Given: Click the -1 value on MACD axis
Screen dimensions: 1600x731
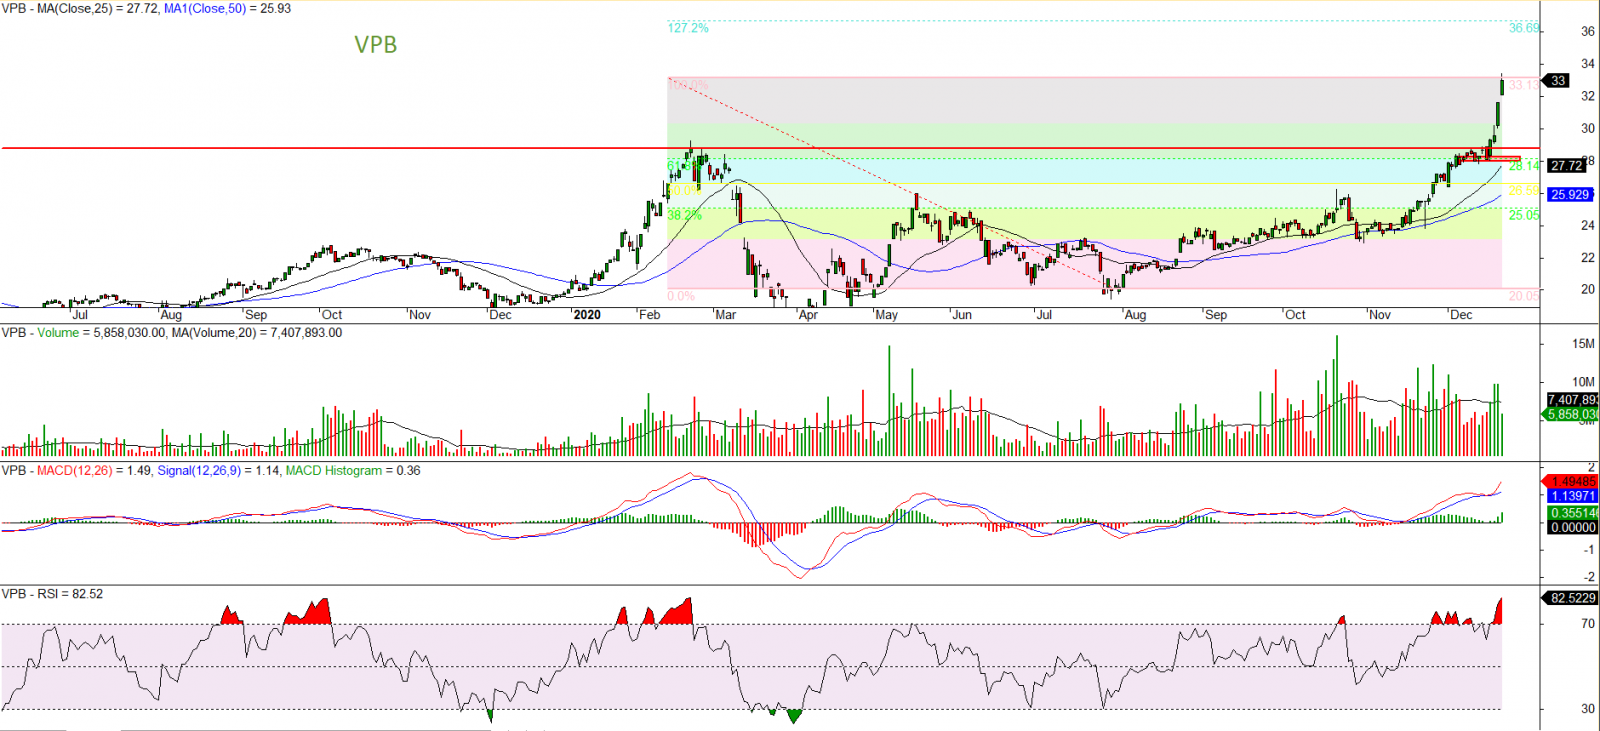Looking at the screenshot, I should point(1589,550).
